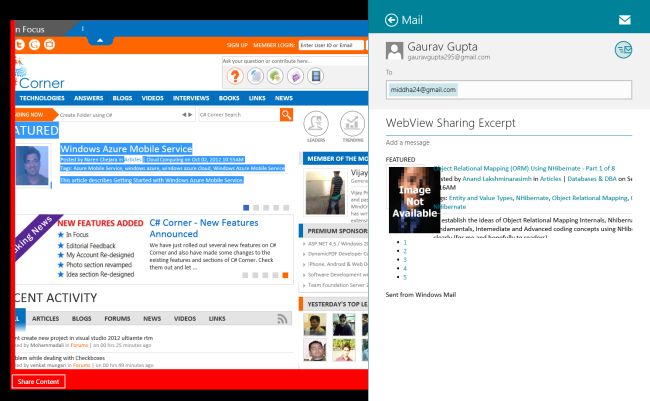Open Object Relational Mapping link in Mail
The image size is (650, 401).
click(x=524, y=168)
